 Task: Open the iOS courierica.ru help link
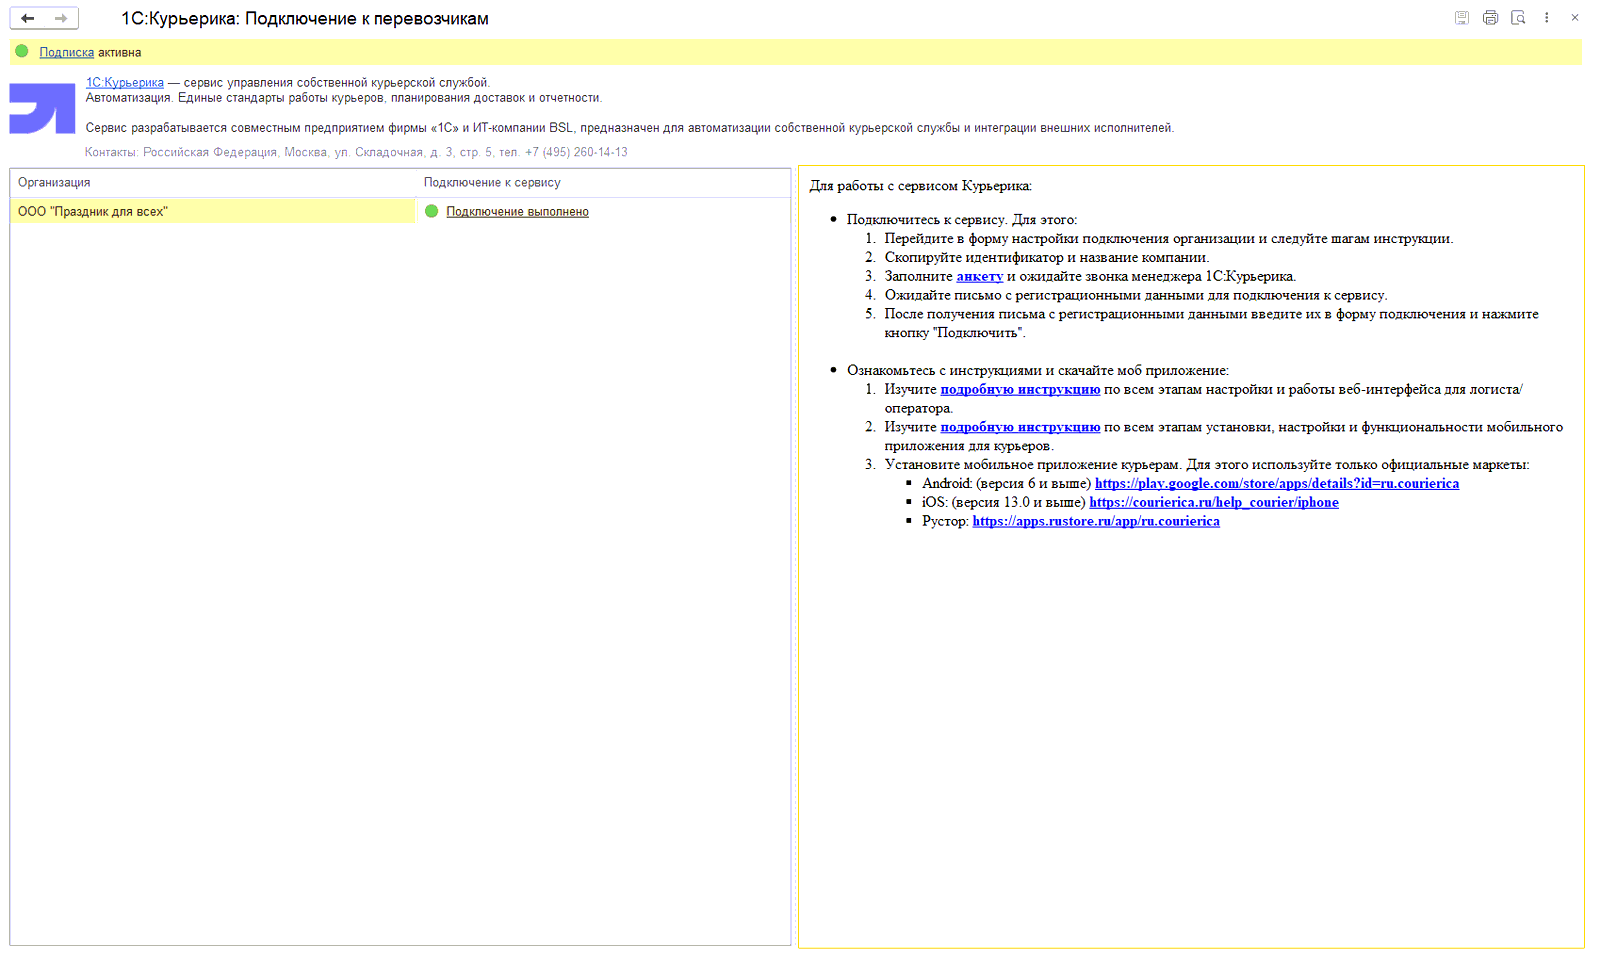click(x=1213, y=503)
